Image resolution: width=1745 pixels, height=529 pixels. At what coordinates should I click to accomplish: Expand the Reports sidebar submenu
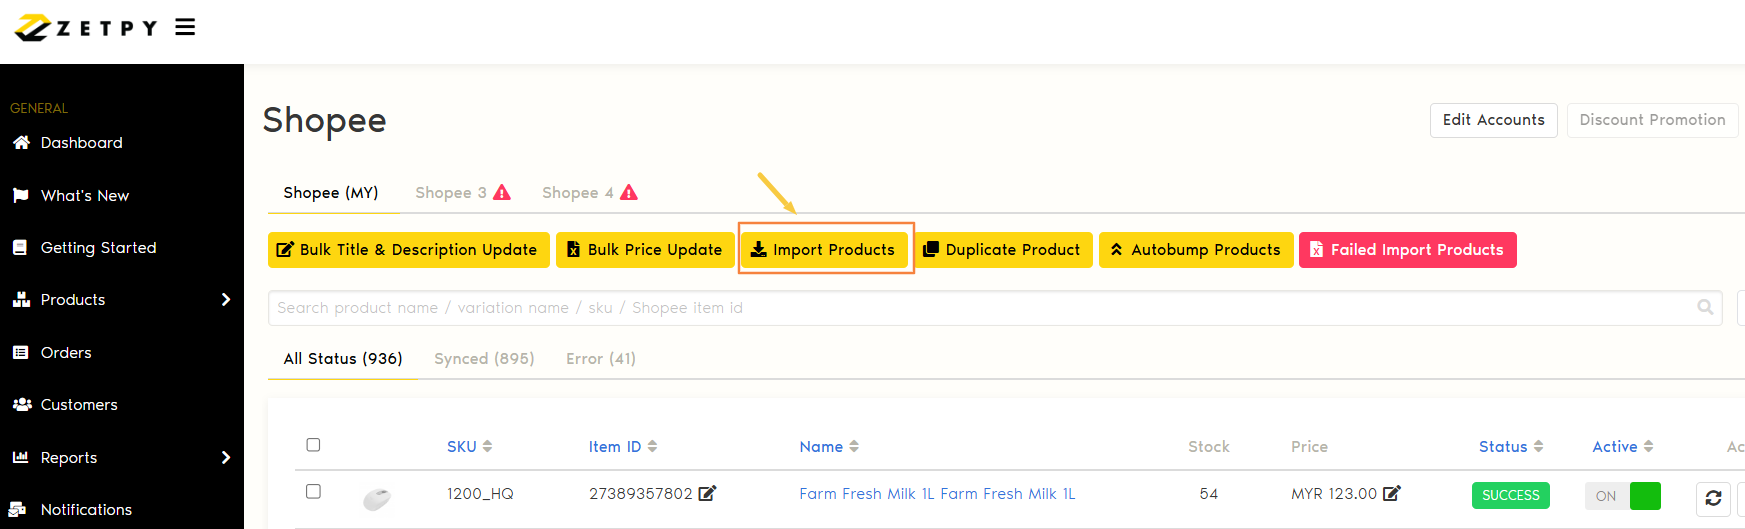(225, 457)
